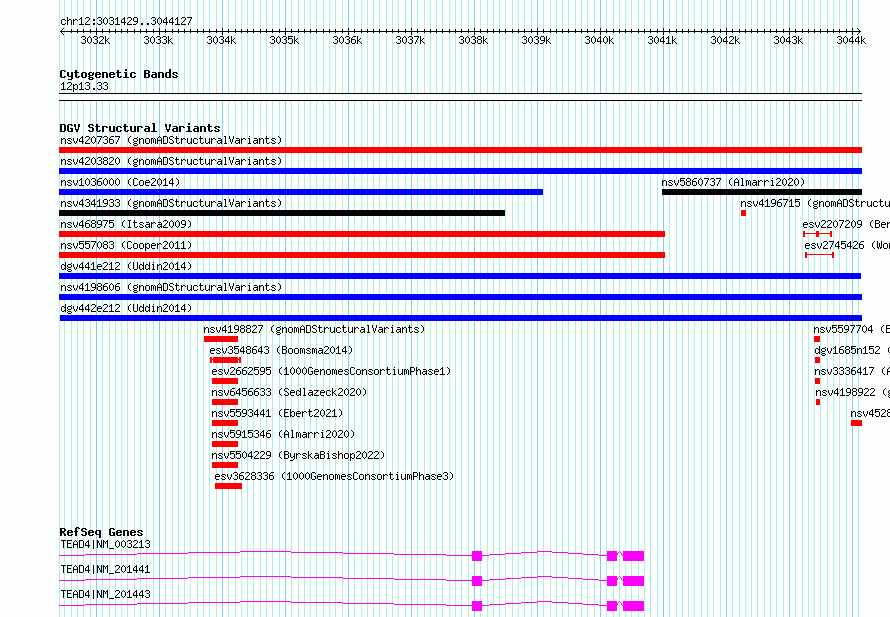Image resolution: width=890 pixels, height=617 pixels.
Task: Click the nsv4198922 red marker
Action: point(818,402)
